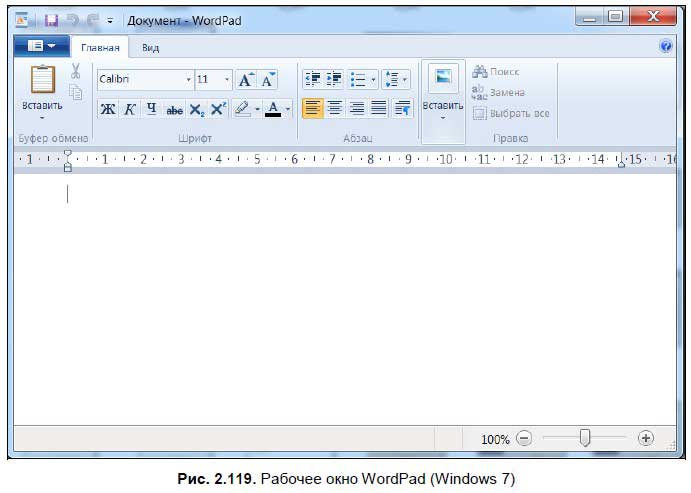This screenshot has height=493, width=691.
Task: Click Замена to replace text
Action: pos(498,93)
